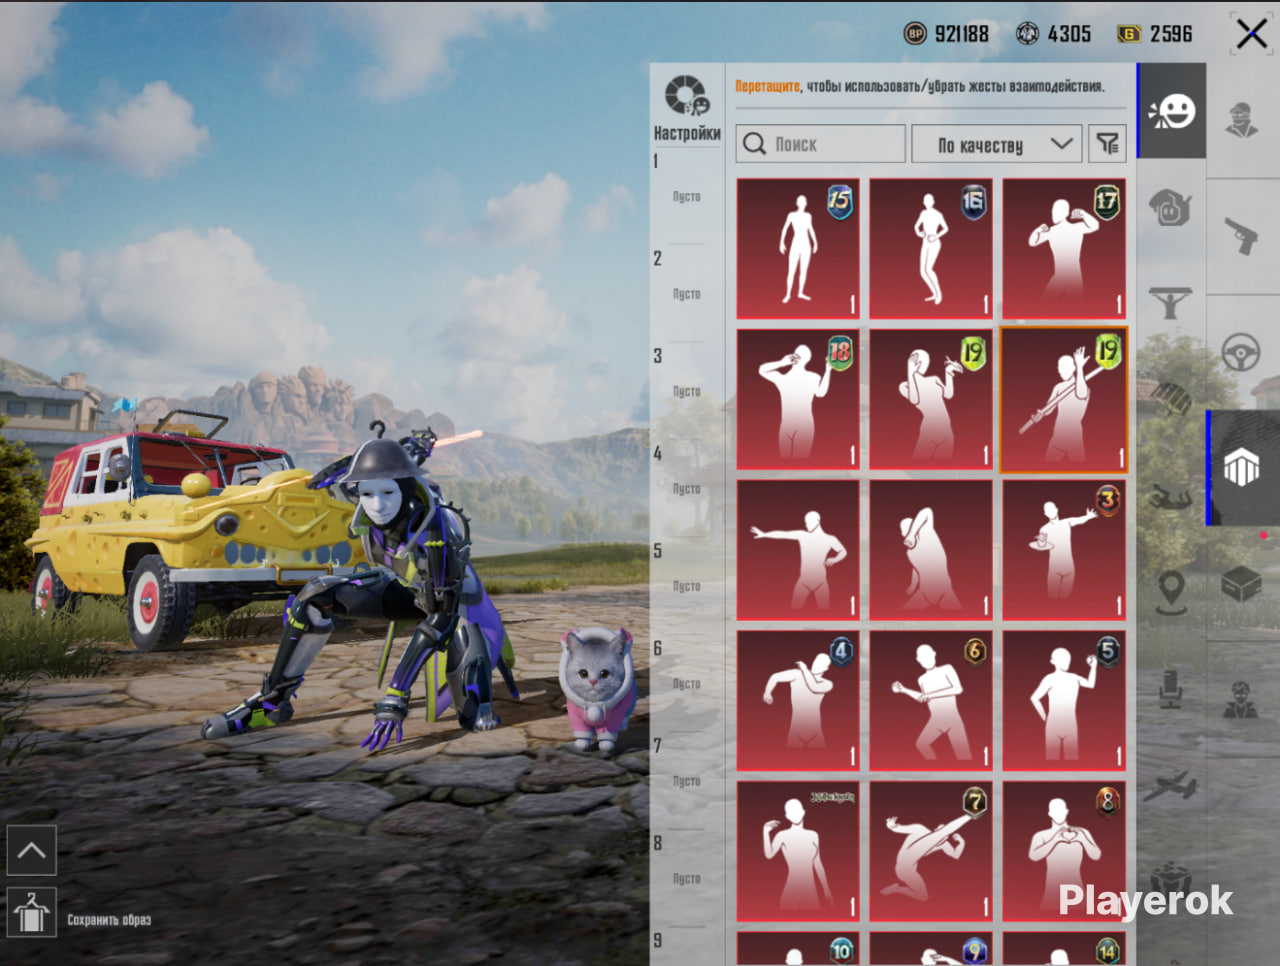Click the hanger save outfit icon

coord(31,912)
